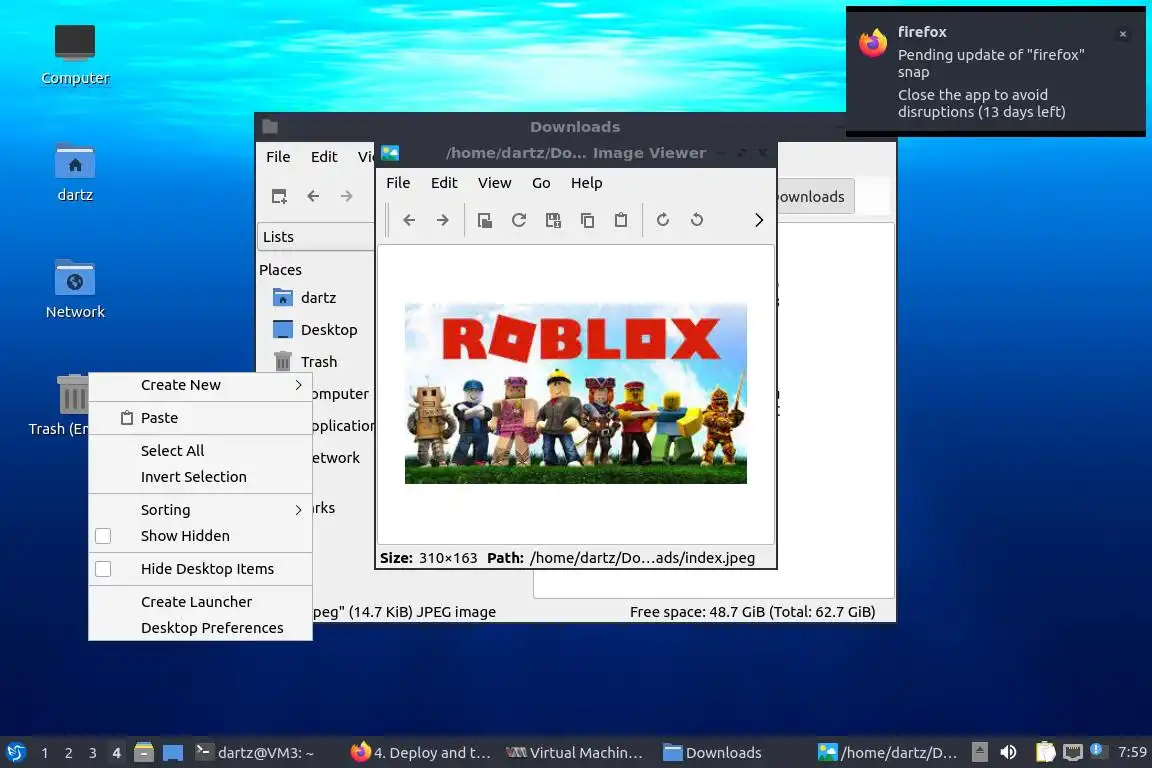
Task: Launch file manager from panel quicklaunch
Action: [144, 753]
